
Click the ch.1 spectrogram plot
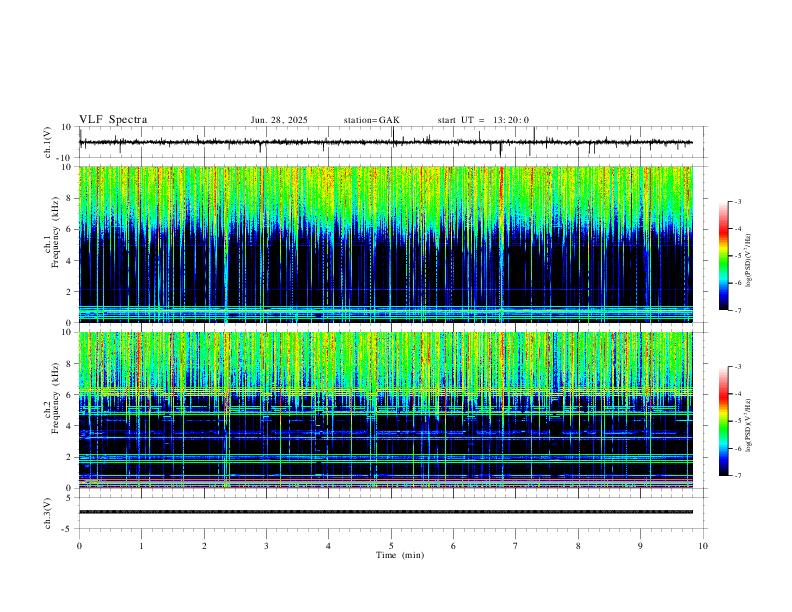385,244
